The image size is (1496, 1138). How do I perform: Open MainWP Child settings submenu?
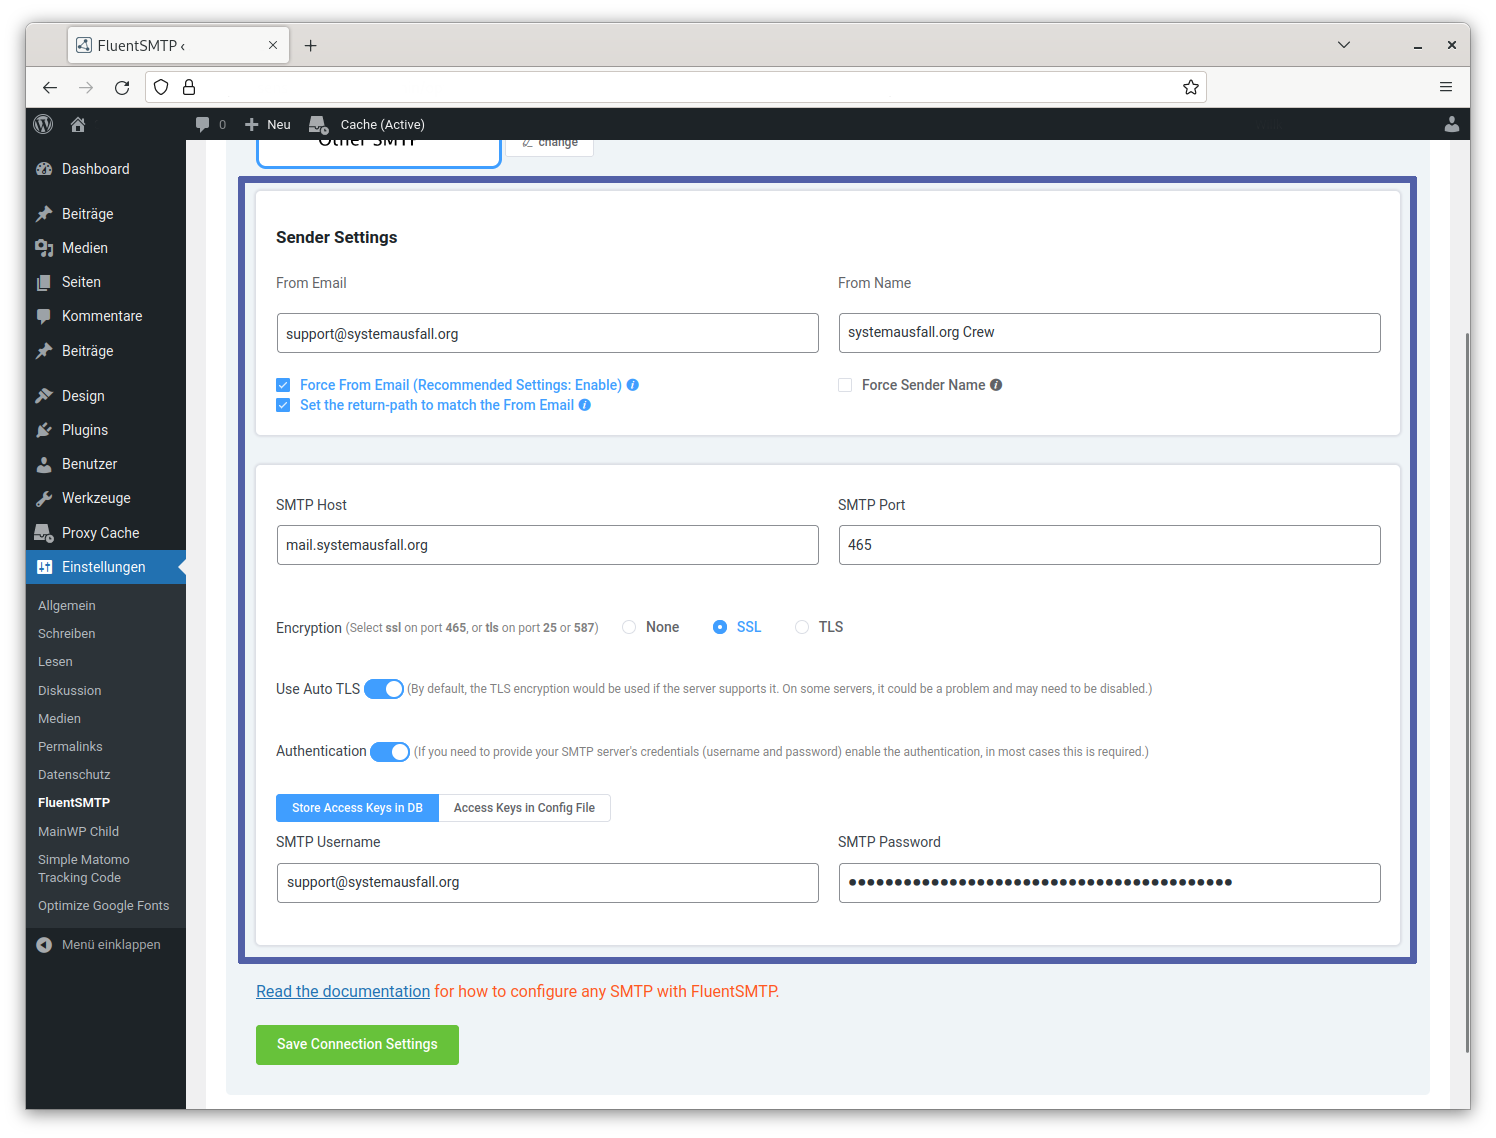coord(78,832)
